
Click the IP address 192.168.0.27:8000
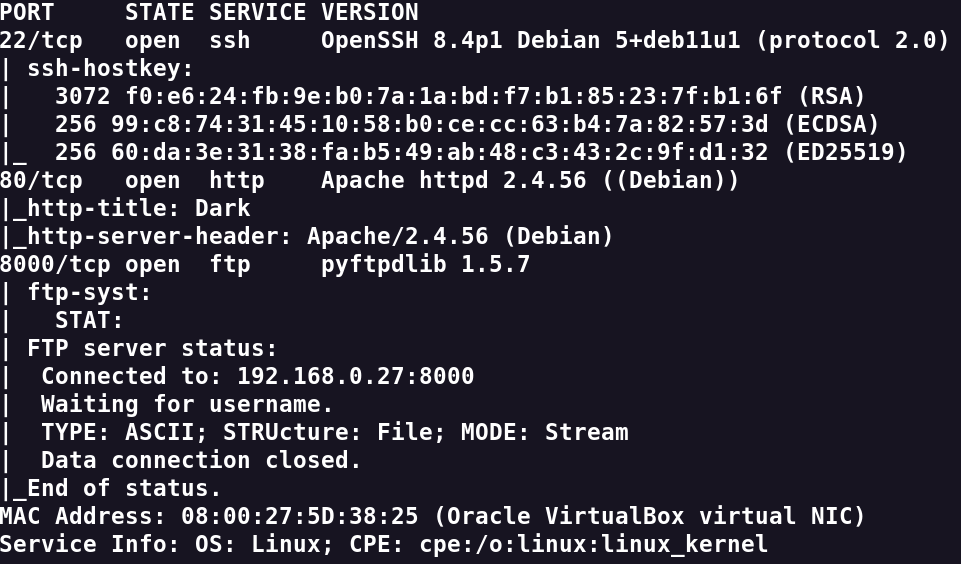coord(355,376)
